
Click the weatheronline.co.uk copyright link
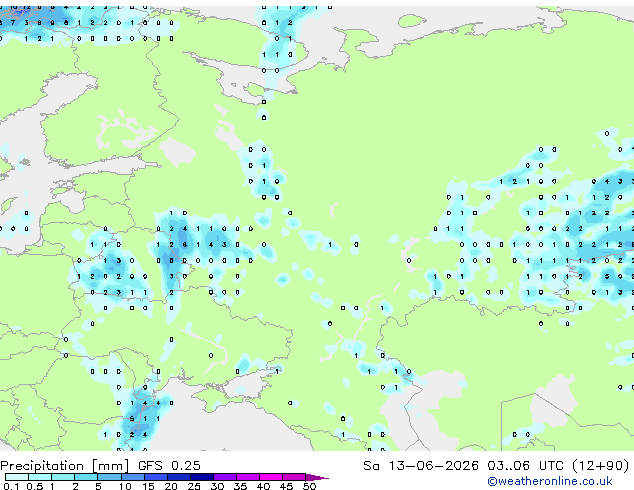pos(550,481)
